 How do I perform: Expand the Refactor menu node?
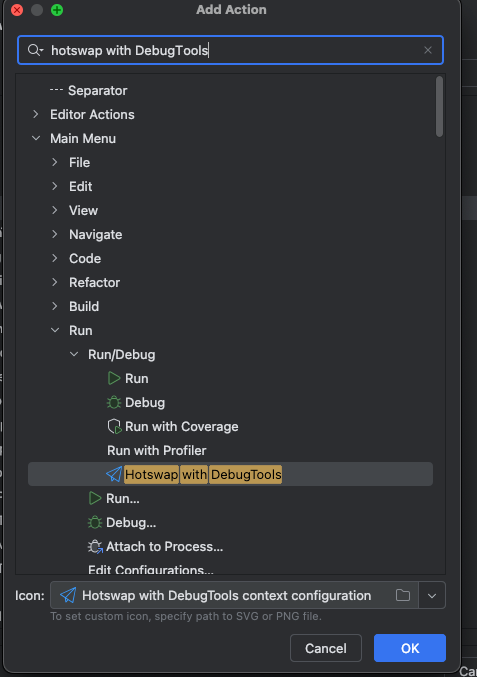(55, 282)
